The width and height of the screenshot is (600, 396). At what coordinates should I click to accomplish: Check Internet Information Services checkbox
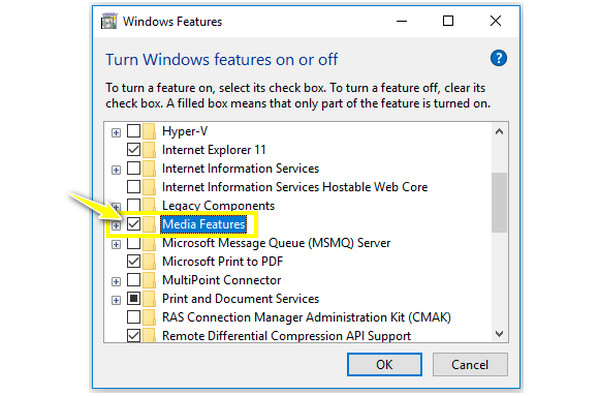[x=134, y=168]
